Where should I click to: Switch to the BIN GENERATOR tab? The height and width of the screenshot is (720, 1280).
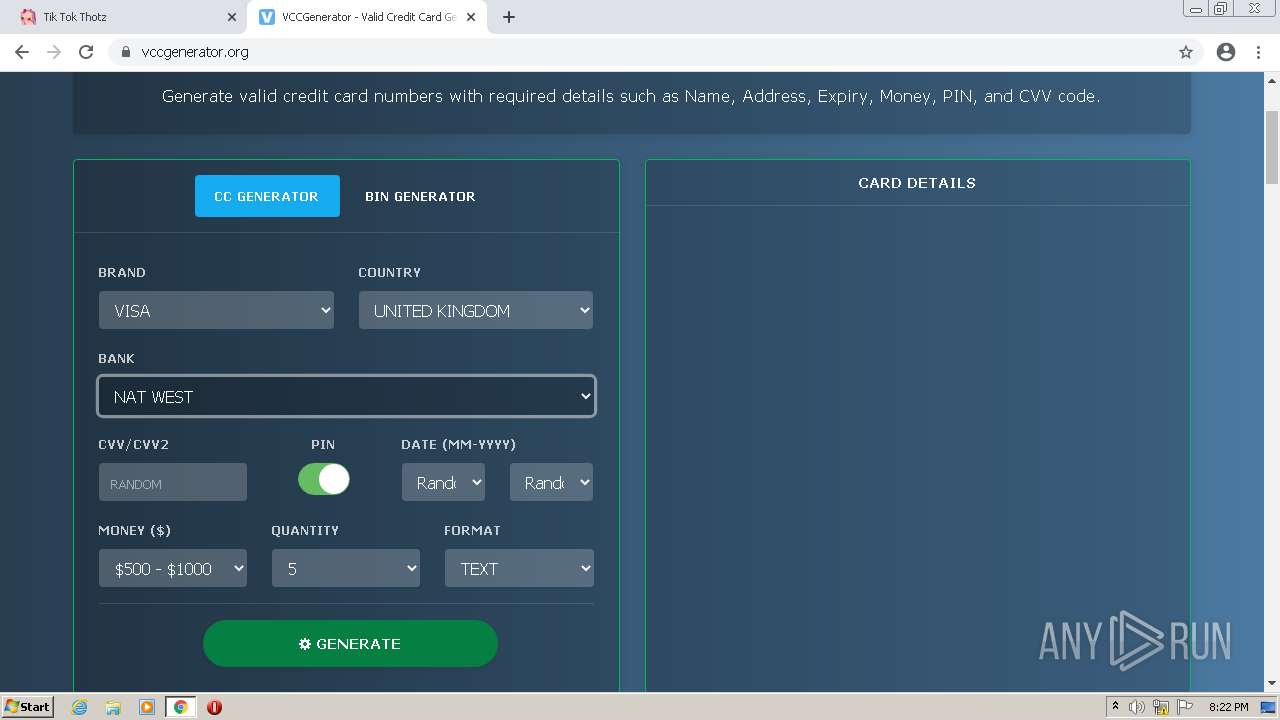(x=420, y=196)
